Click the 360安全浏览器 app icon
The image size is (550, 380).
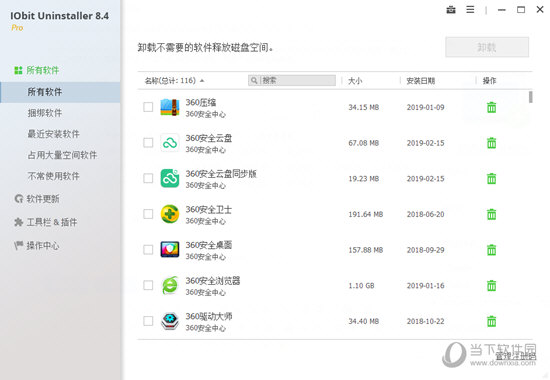[x=170, y=285]
